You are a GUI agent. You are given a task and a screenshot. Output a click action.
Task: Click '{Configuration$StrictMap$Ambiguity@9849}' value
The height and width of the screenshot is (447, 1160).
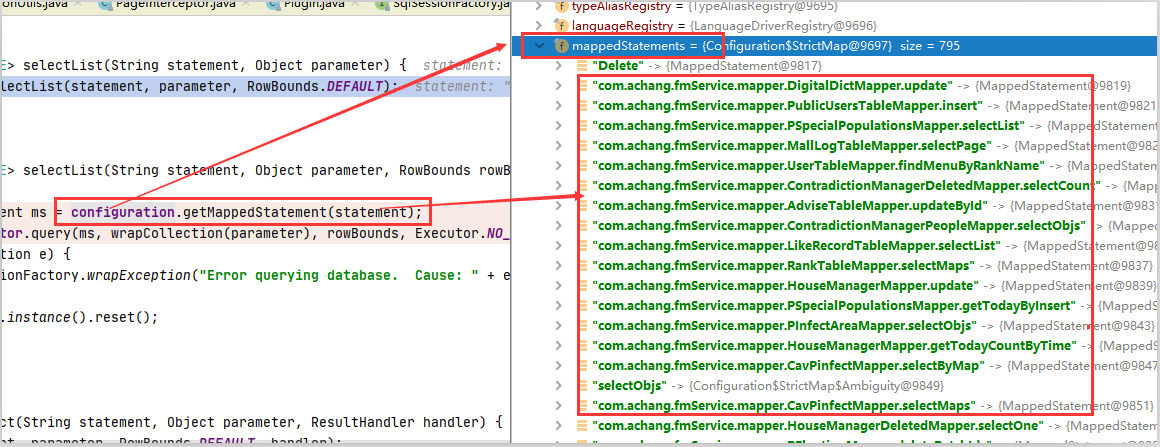click(x=817, y=386)
